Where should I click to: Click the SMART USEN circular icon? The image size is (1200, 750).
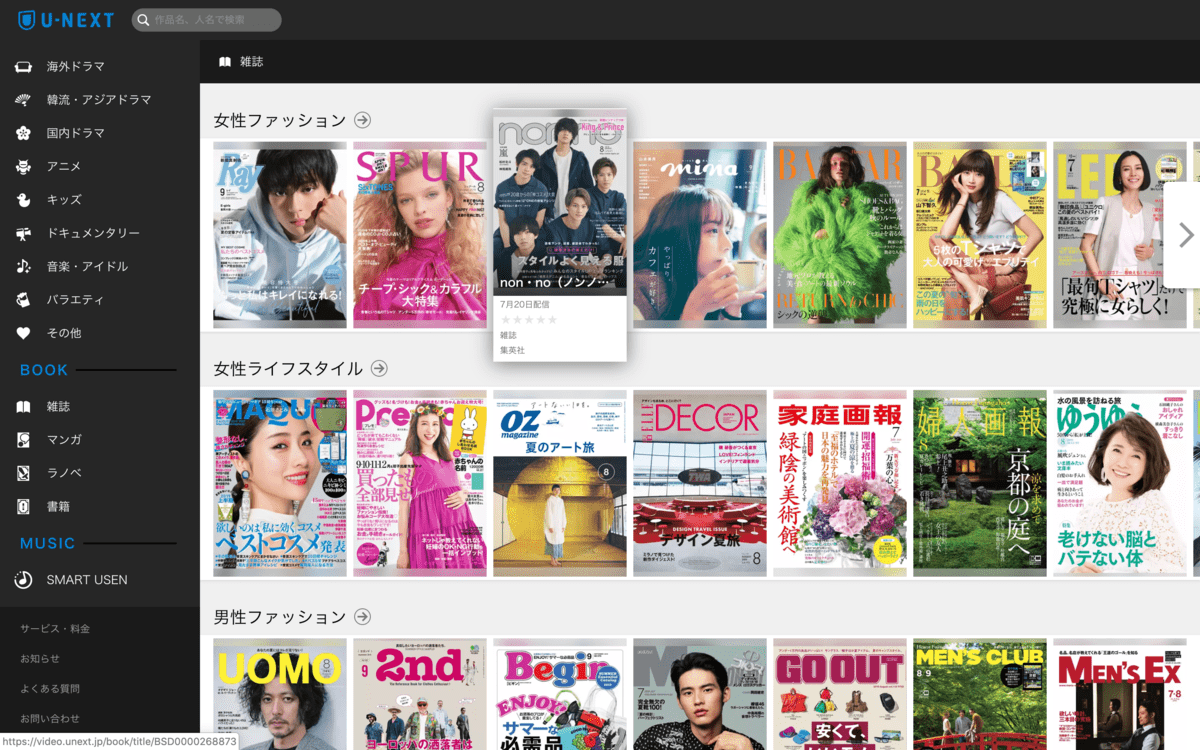click(x=23, y=580)
